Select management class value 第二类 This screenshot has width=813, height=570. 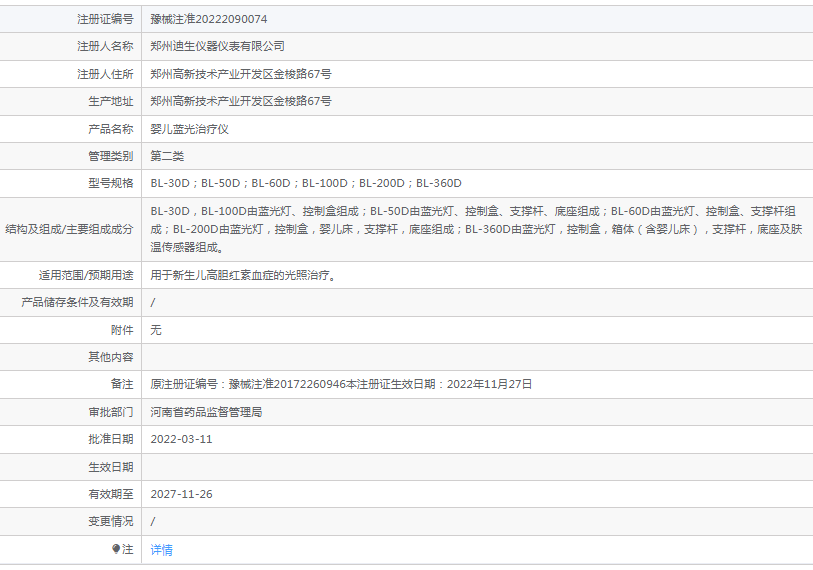[167, 156]
